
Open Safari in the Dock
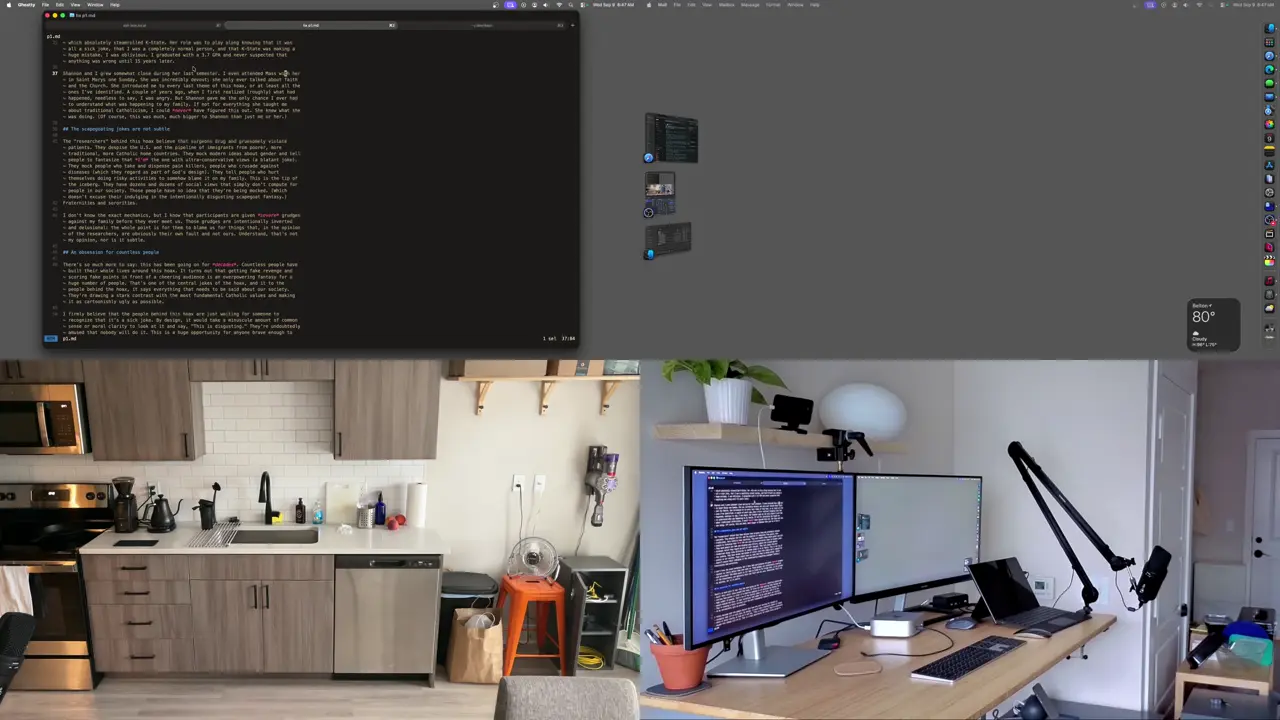(x=1270, y=55)
